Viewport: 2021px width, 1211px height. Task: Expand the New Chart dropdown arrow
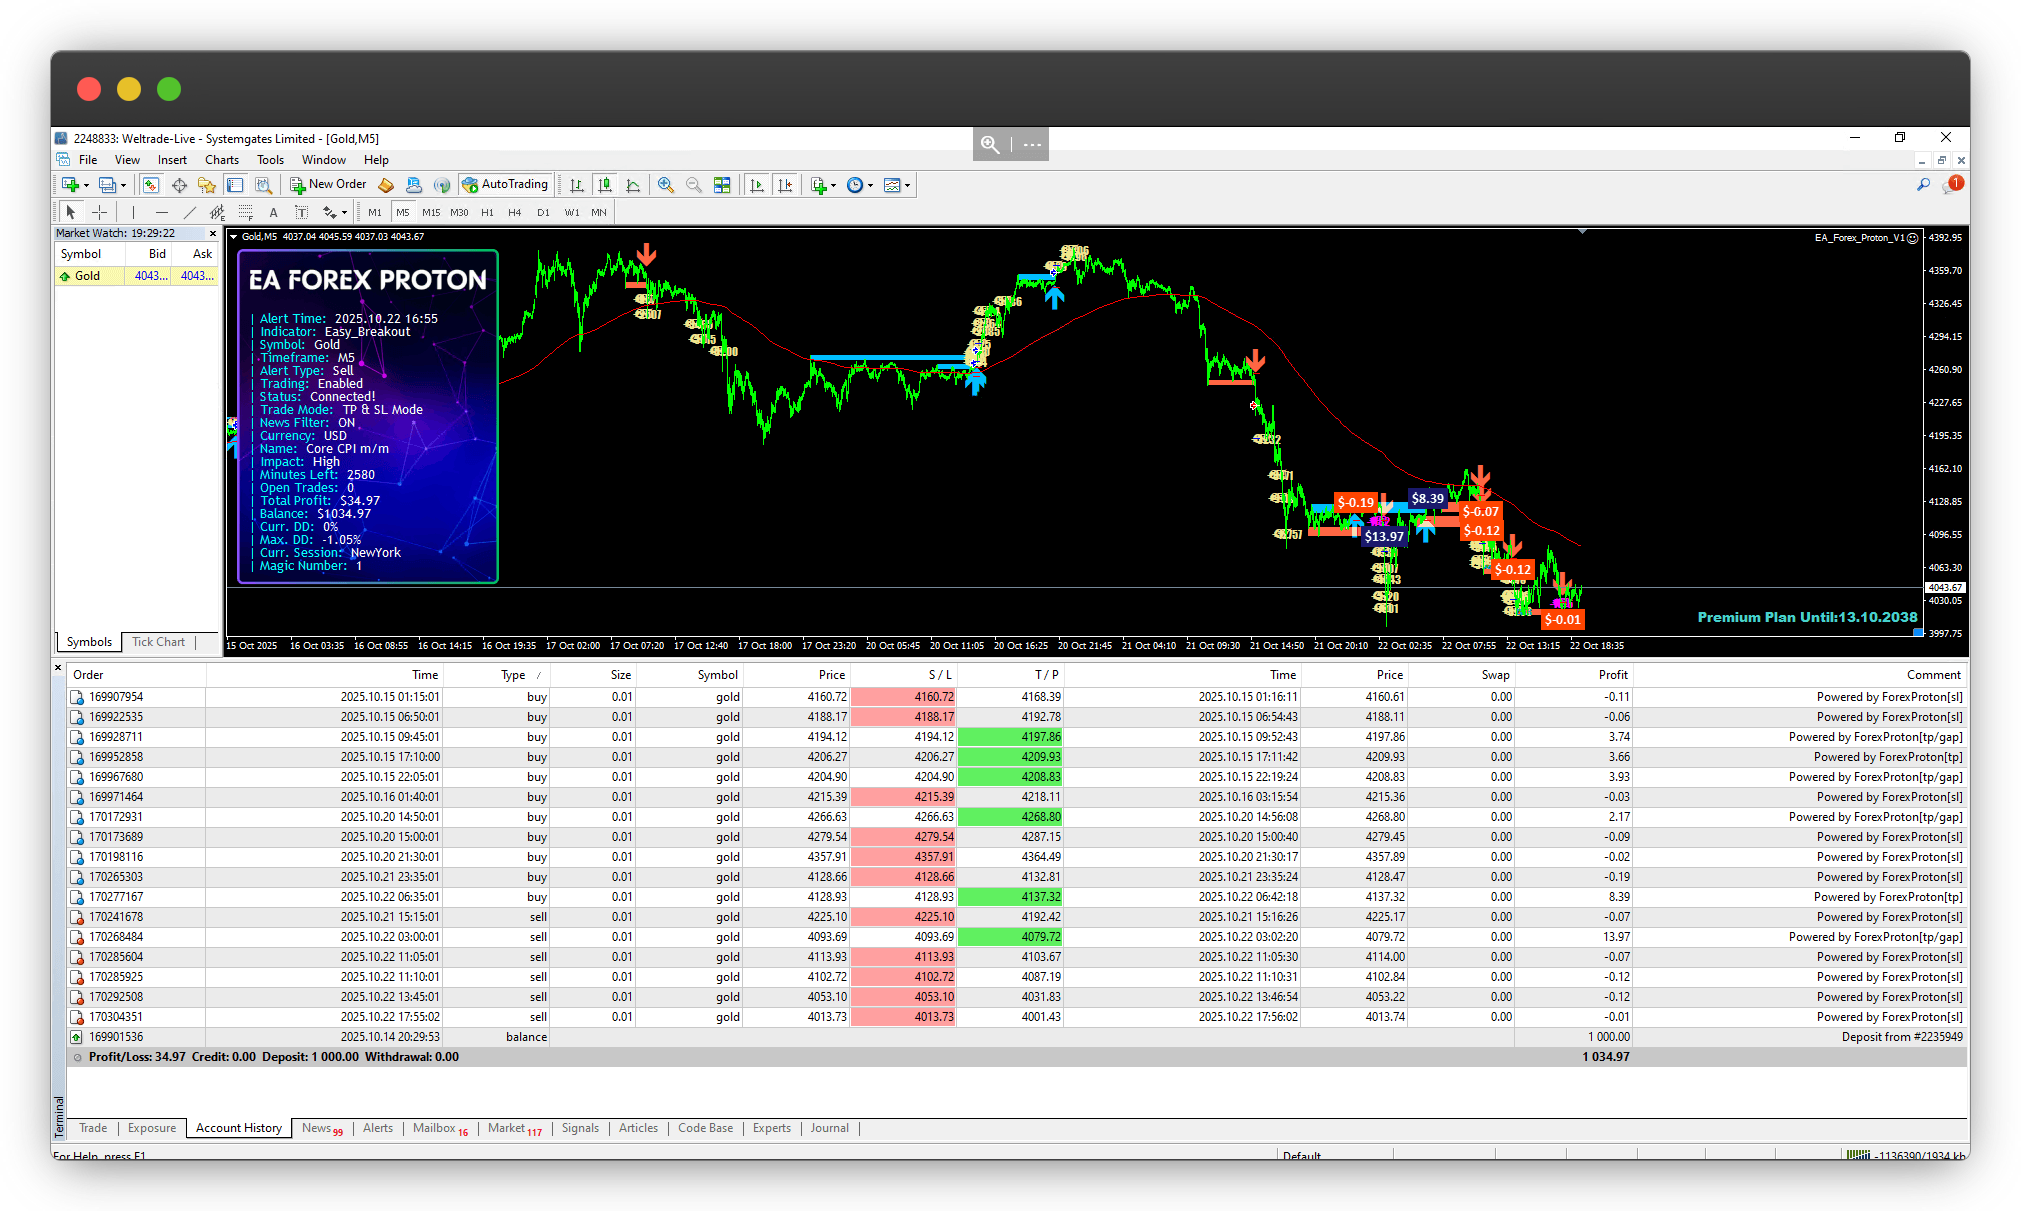click(x=86, y=185)
